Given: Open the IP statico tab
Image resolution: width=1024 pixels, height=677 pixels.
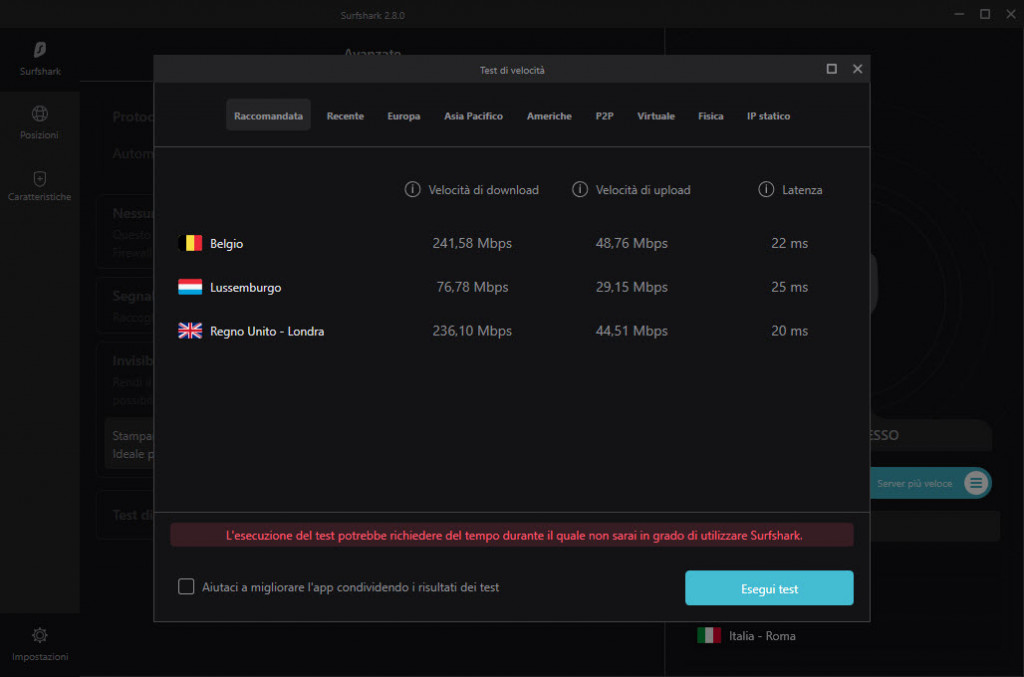Looking at the screenshot, I should 769,116.
